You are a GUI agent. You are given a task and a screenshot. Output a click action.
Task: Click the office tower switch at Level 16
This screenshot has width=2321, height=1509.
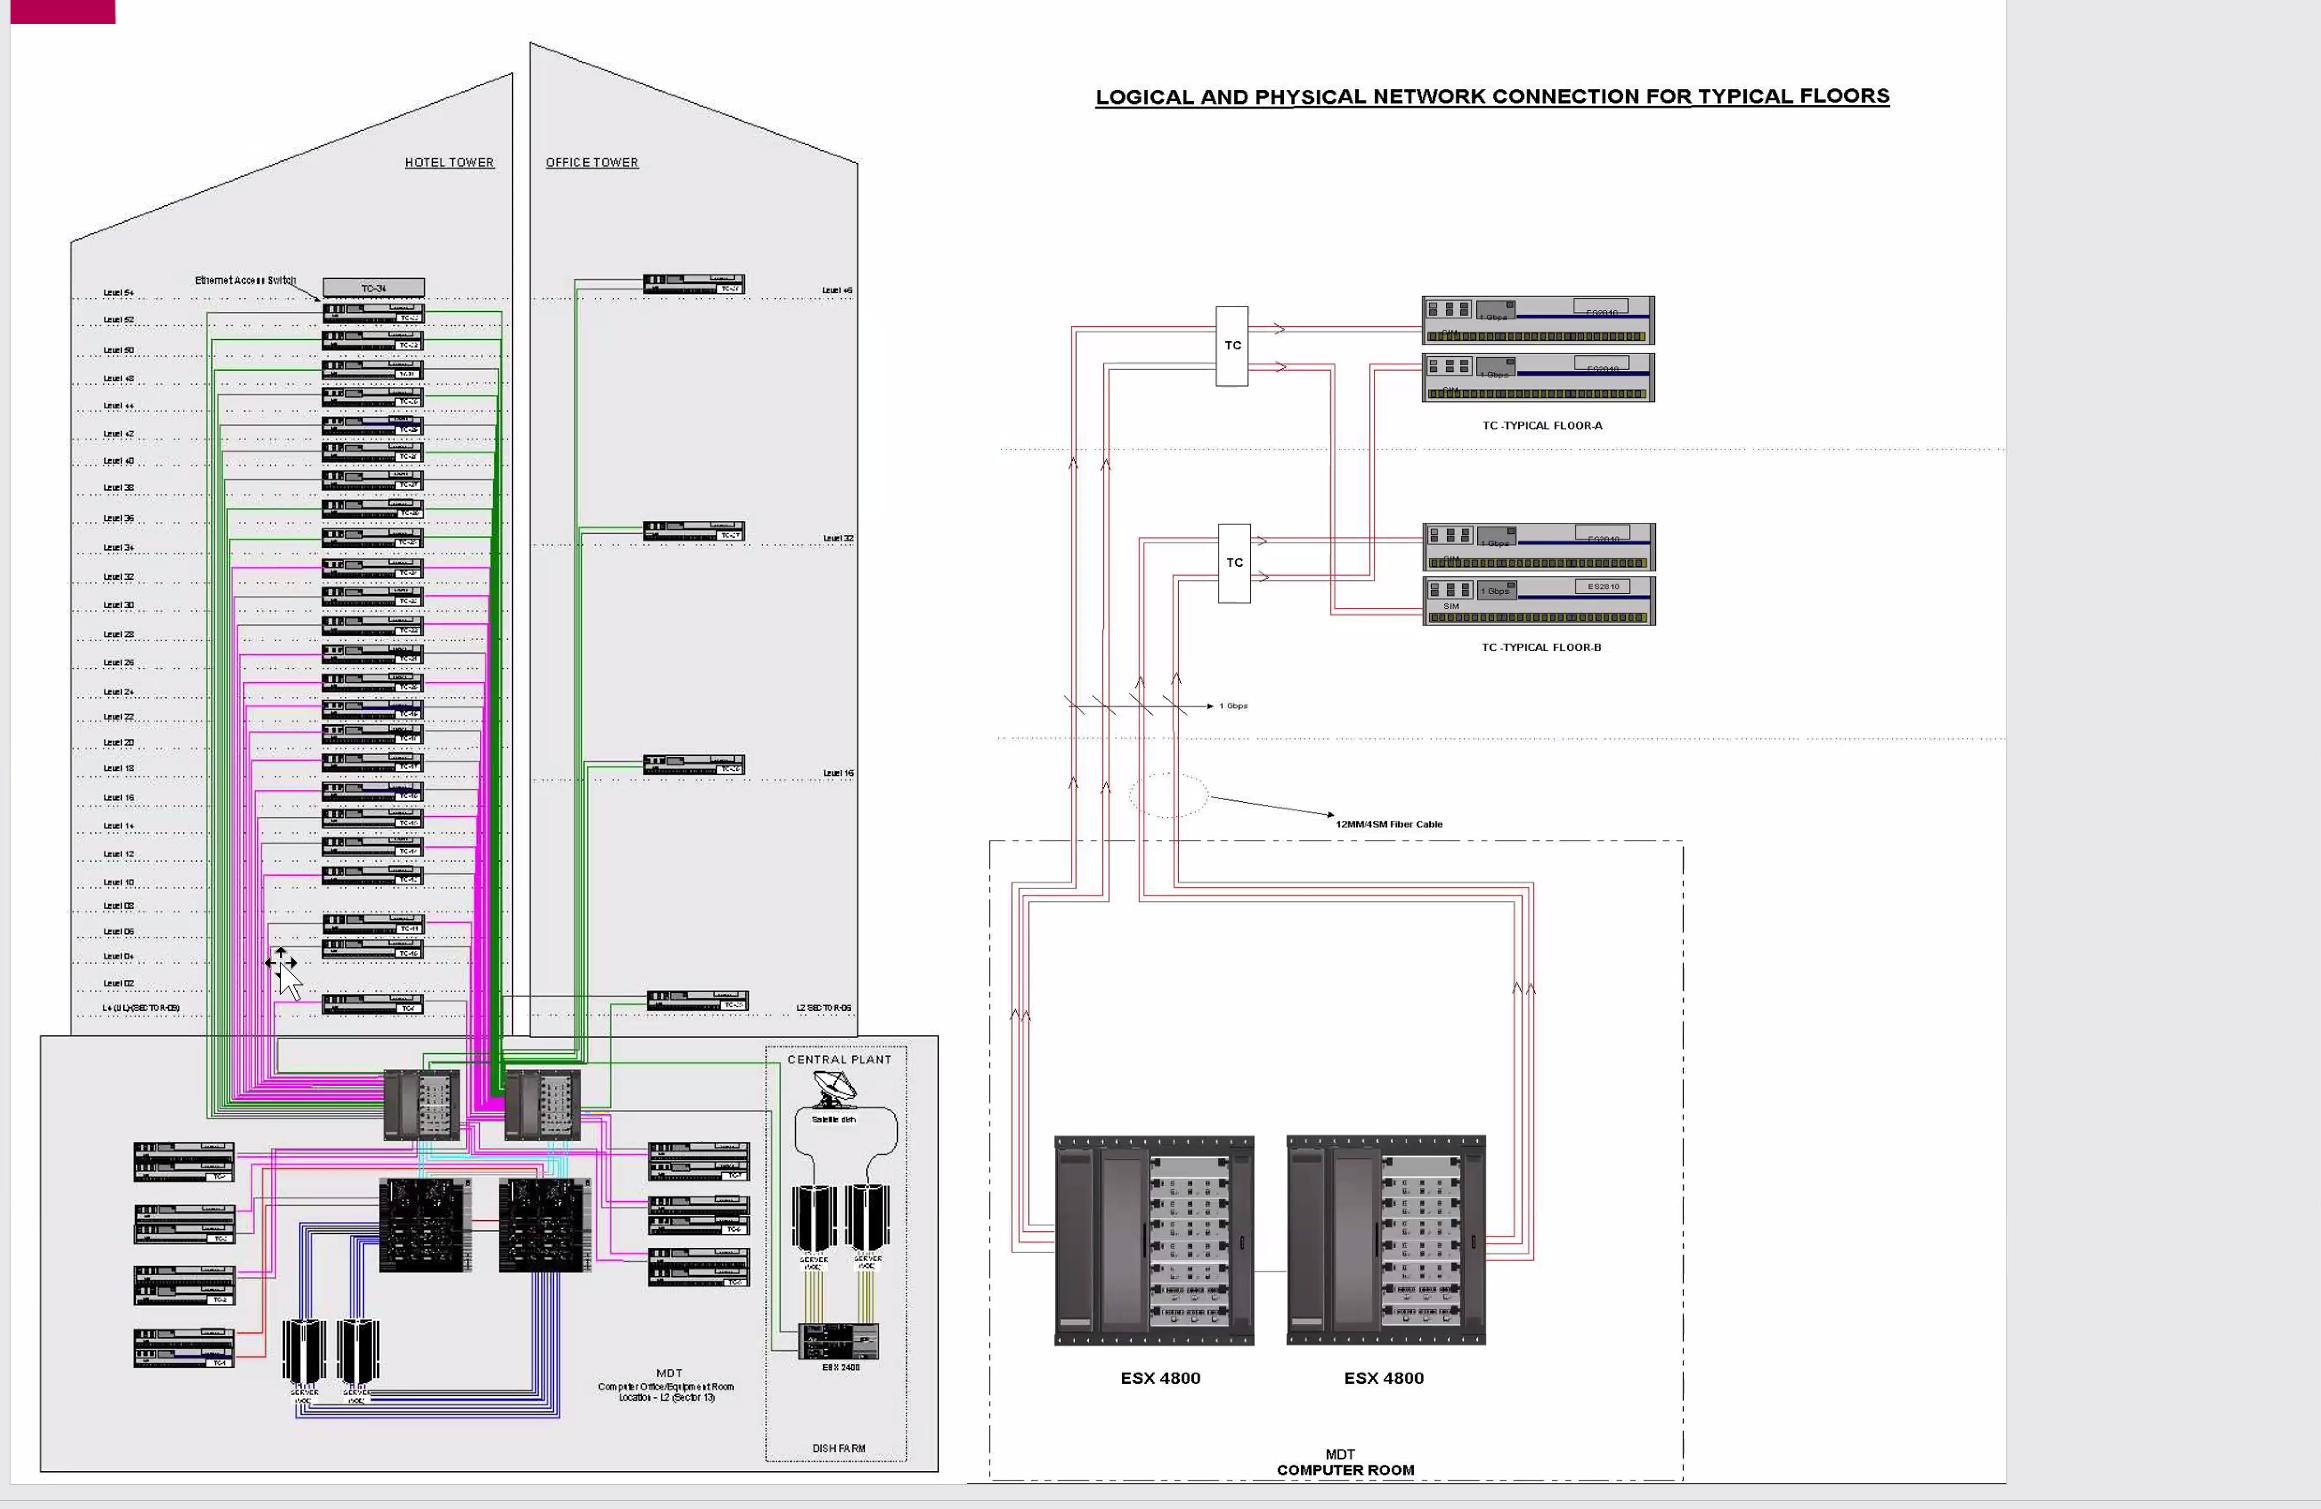pos(693,765)
